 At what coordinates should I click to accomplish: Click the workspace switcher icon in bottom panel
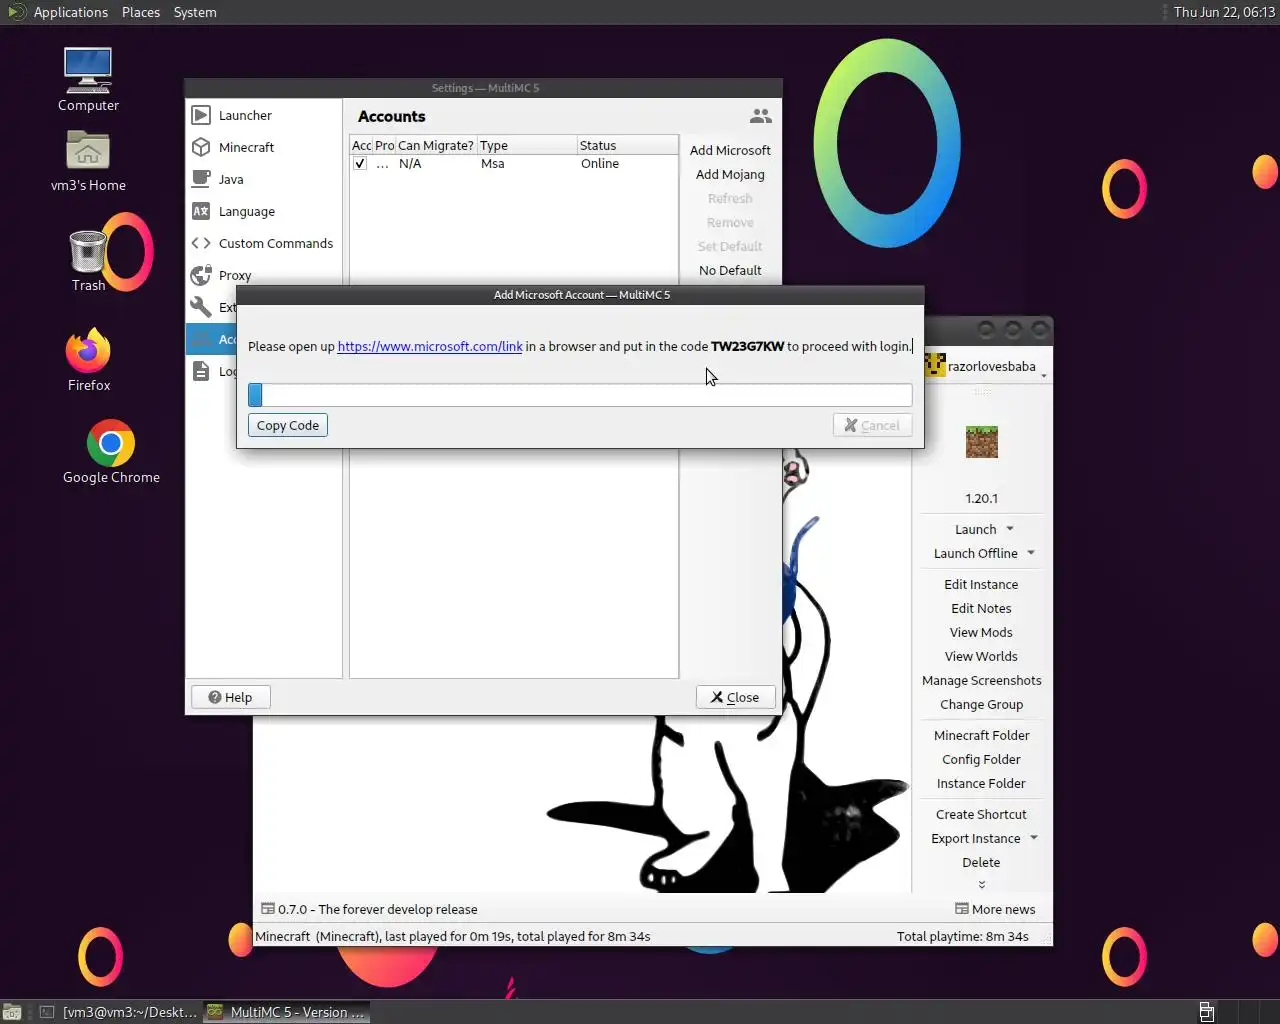1207,1012
